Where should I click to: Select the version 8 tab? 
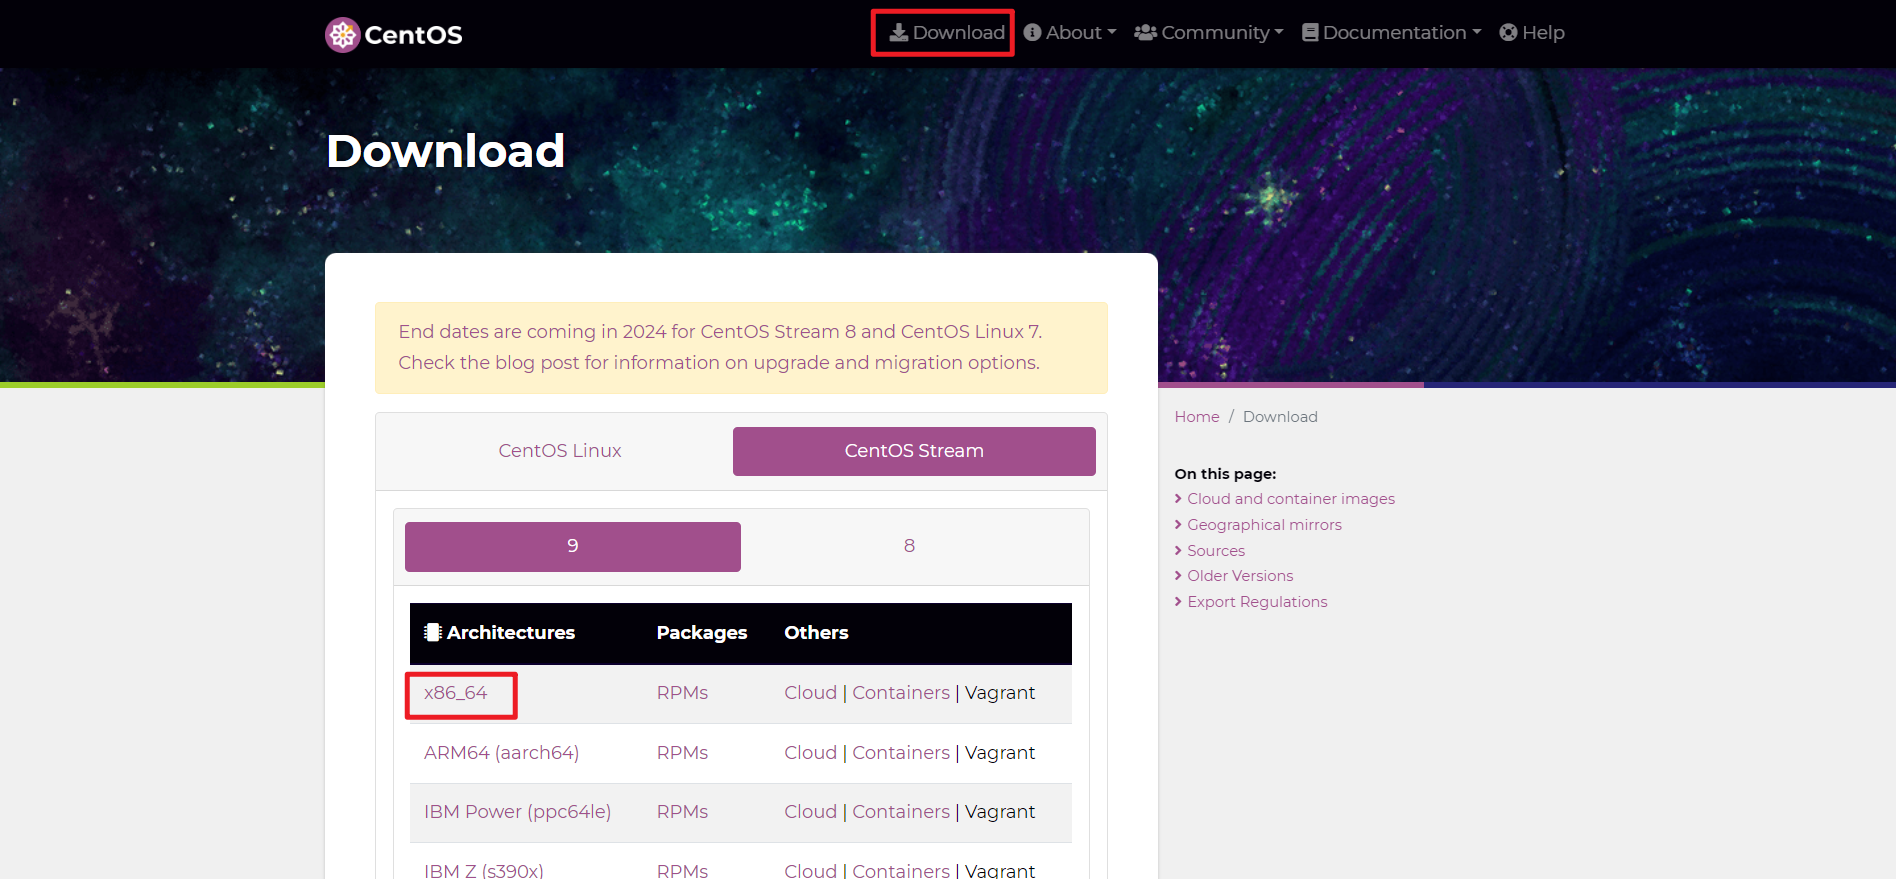point(909,546)
